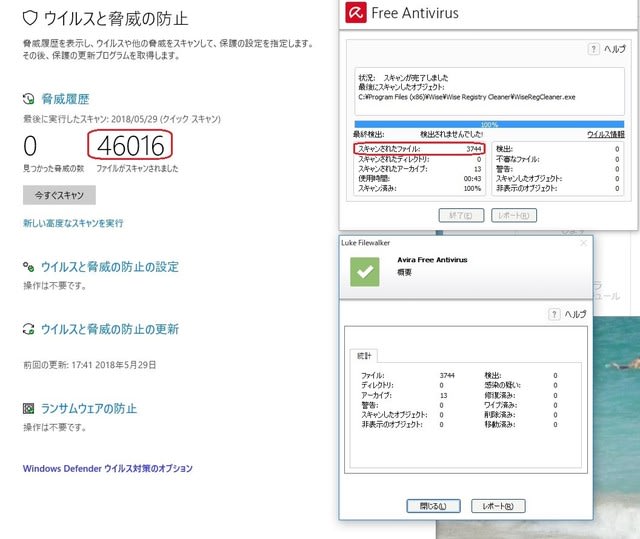640x539 pixels.
Task: Click the 終了(E) button in the scan window
Action: pyautogui.click(x=461, y=215)
